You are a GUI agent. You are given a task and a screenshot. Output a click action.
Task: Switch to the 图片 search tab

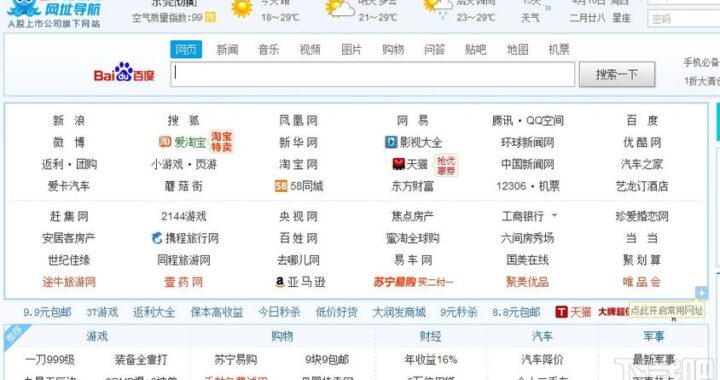click(351, 50)
